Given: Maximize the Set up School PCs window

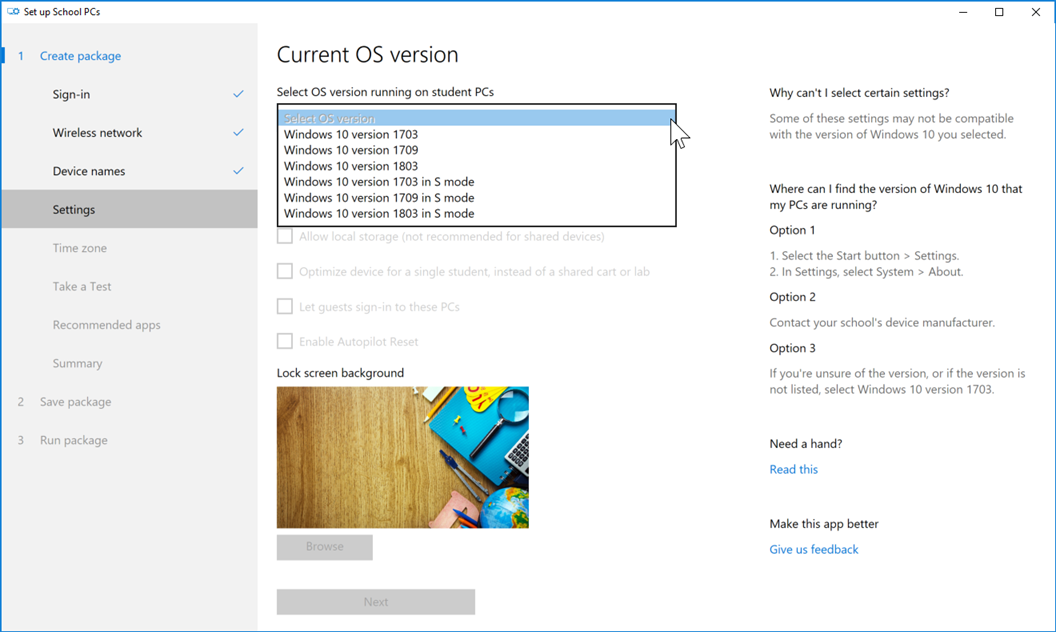Looking at the screenshot, I should tap(998, 12).
